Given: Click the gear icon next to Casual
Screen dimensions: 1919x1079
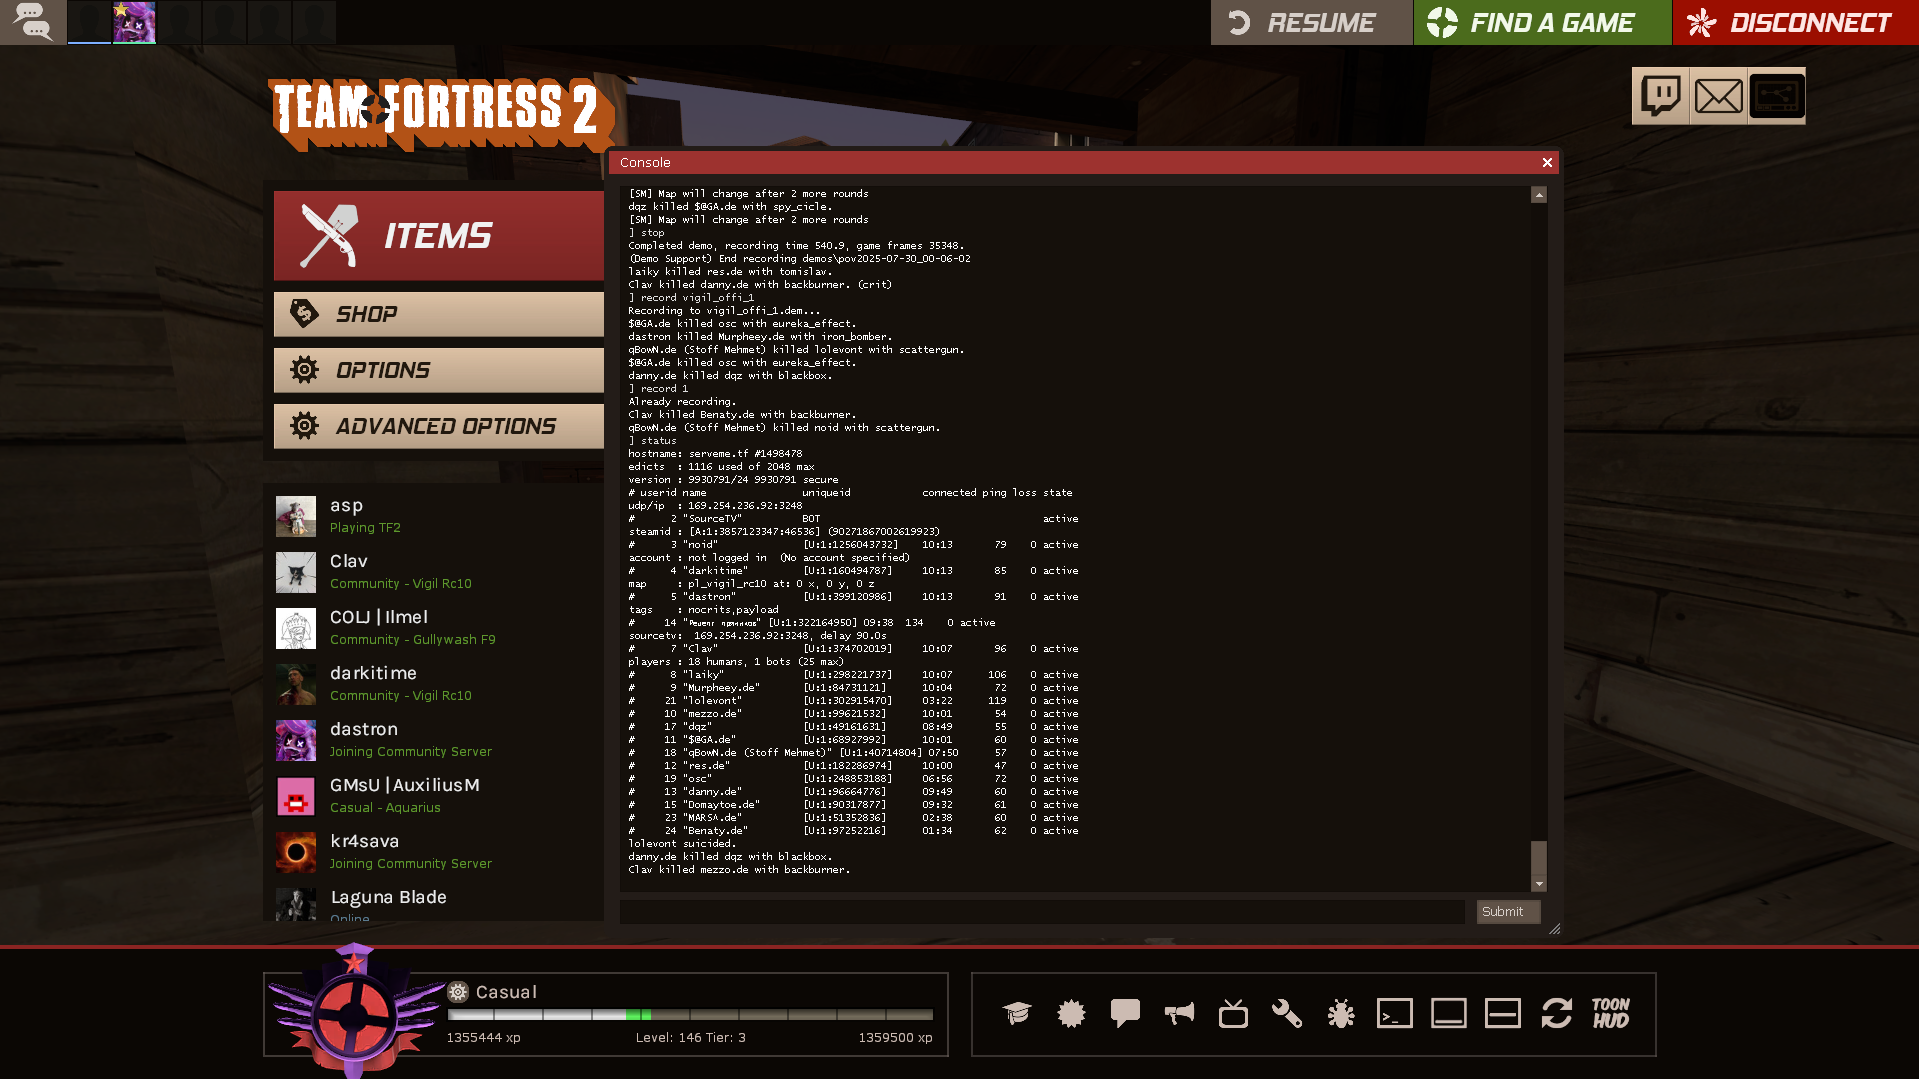Looking at the screenshot, I should (x=458, y=992).
